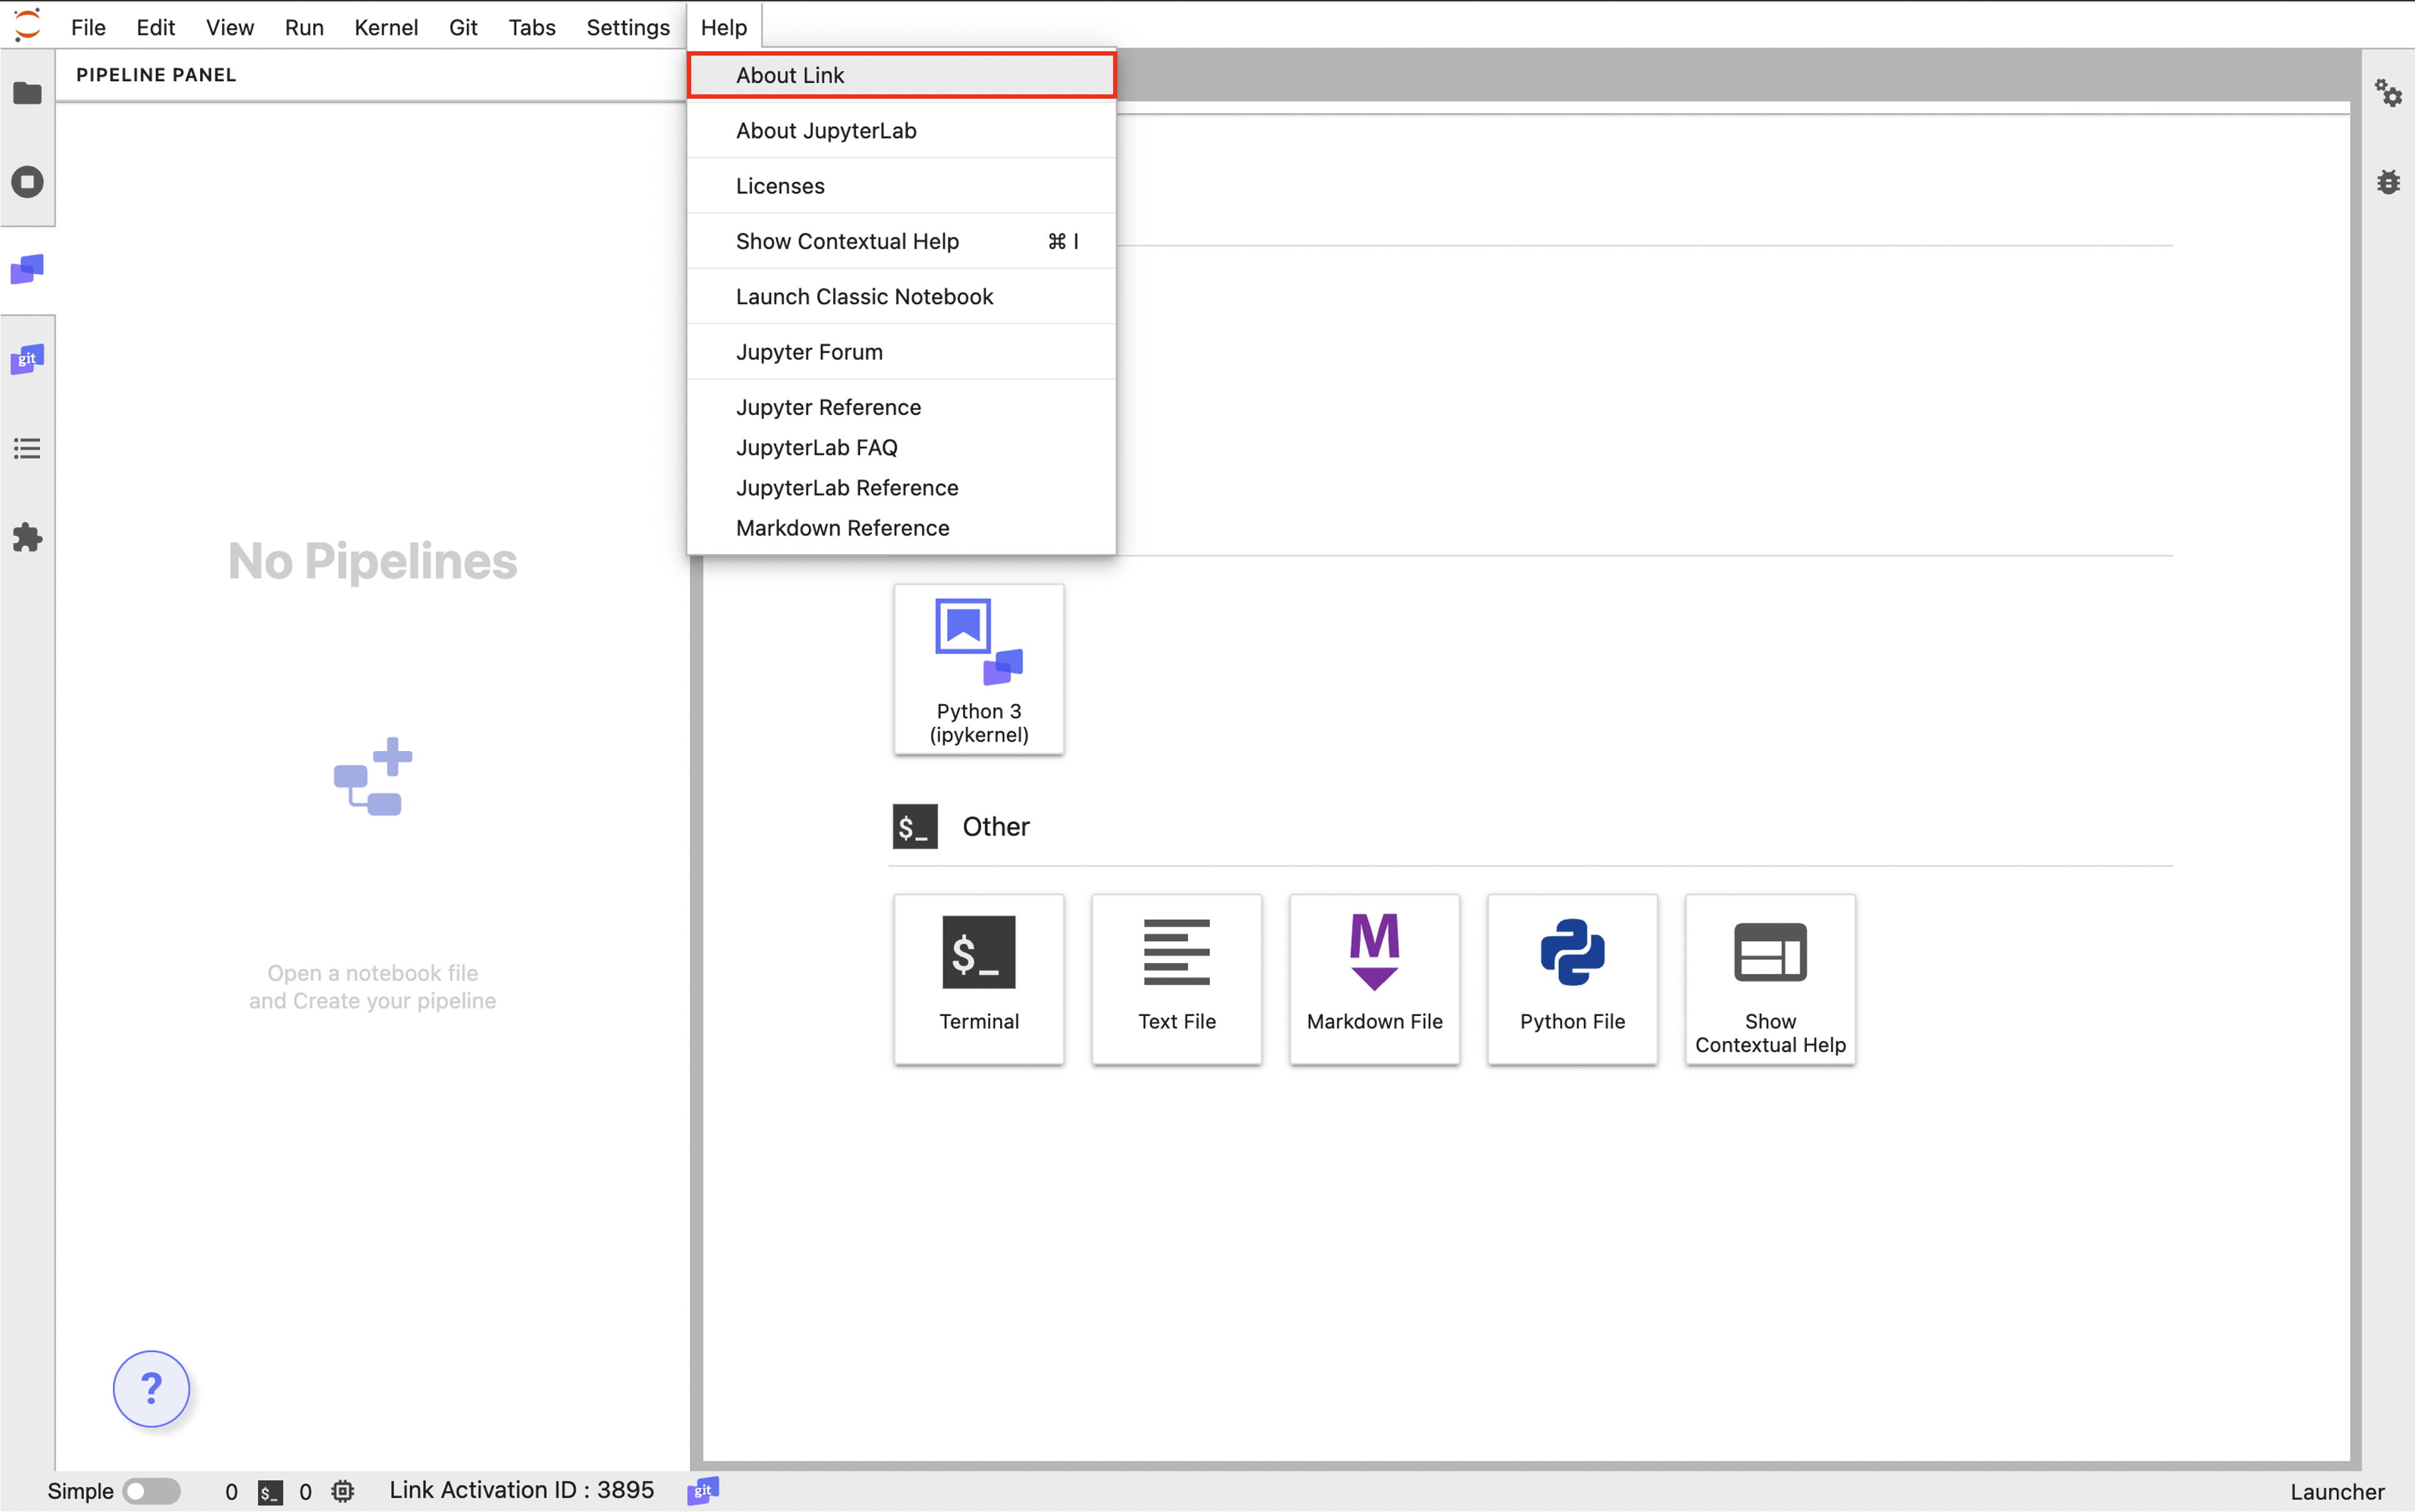
Task: Open the Kernel menu
Action: click(x=385, y=27)
